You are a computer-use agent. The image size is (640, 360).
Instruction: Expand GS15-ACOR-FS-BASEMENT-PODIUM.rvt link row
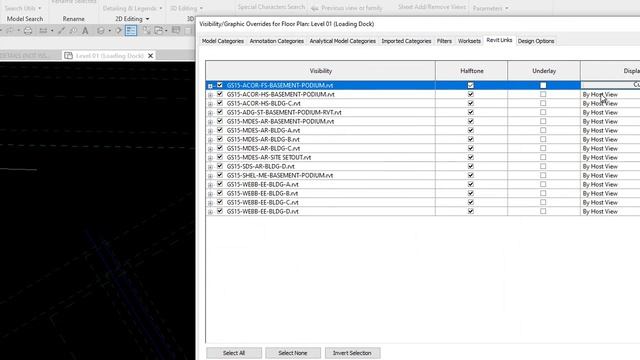pyautogui.click(x=210, y=86)
